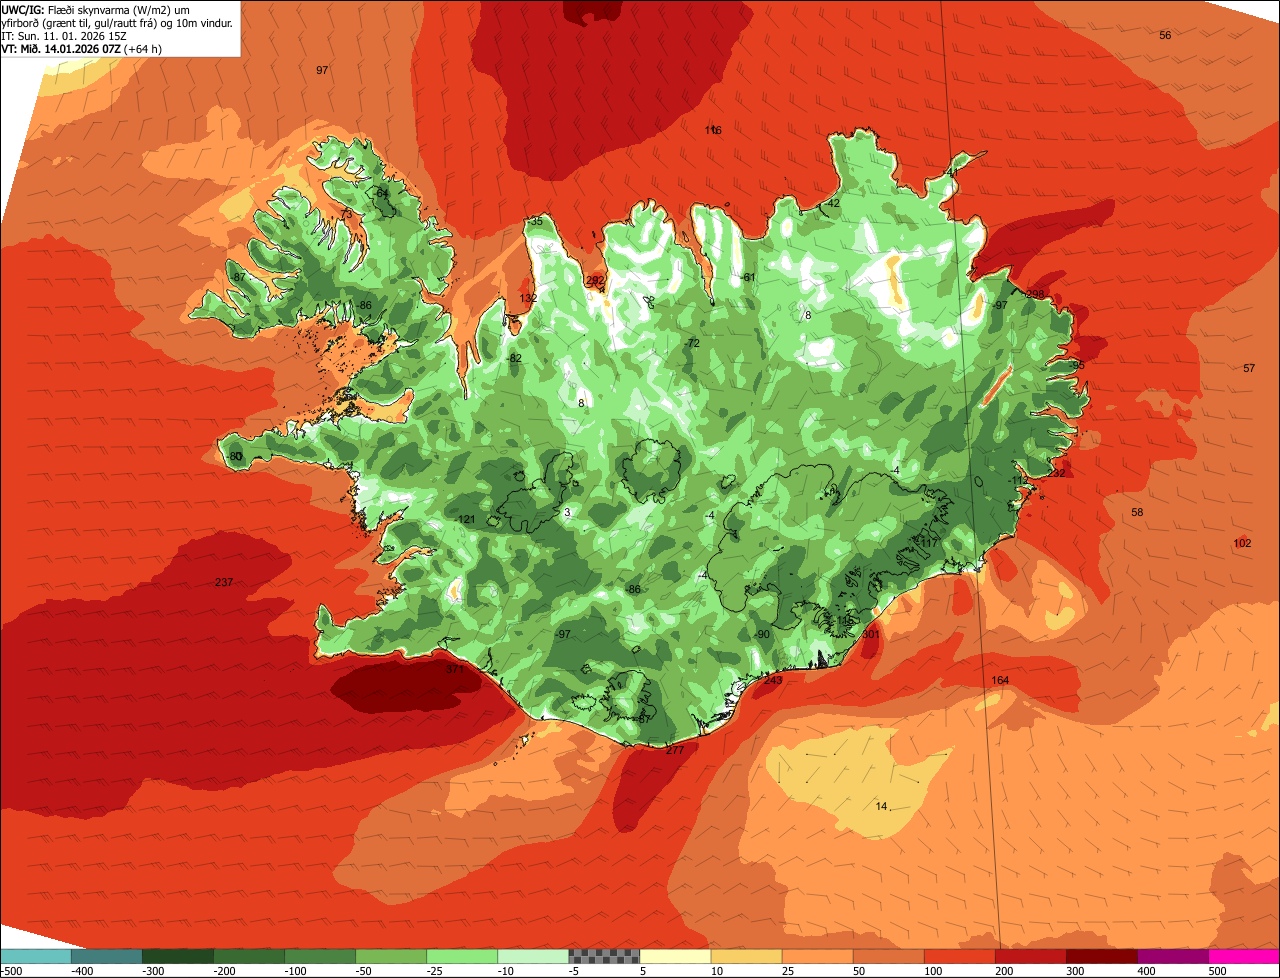
Task: Select the darkest green swatch between -300 and -200
Action: [178, 956]
